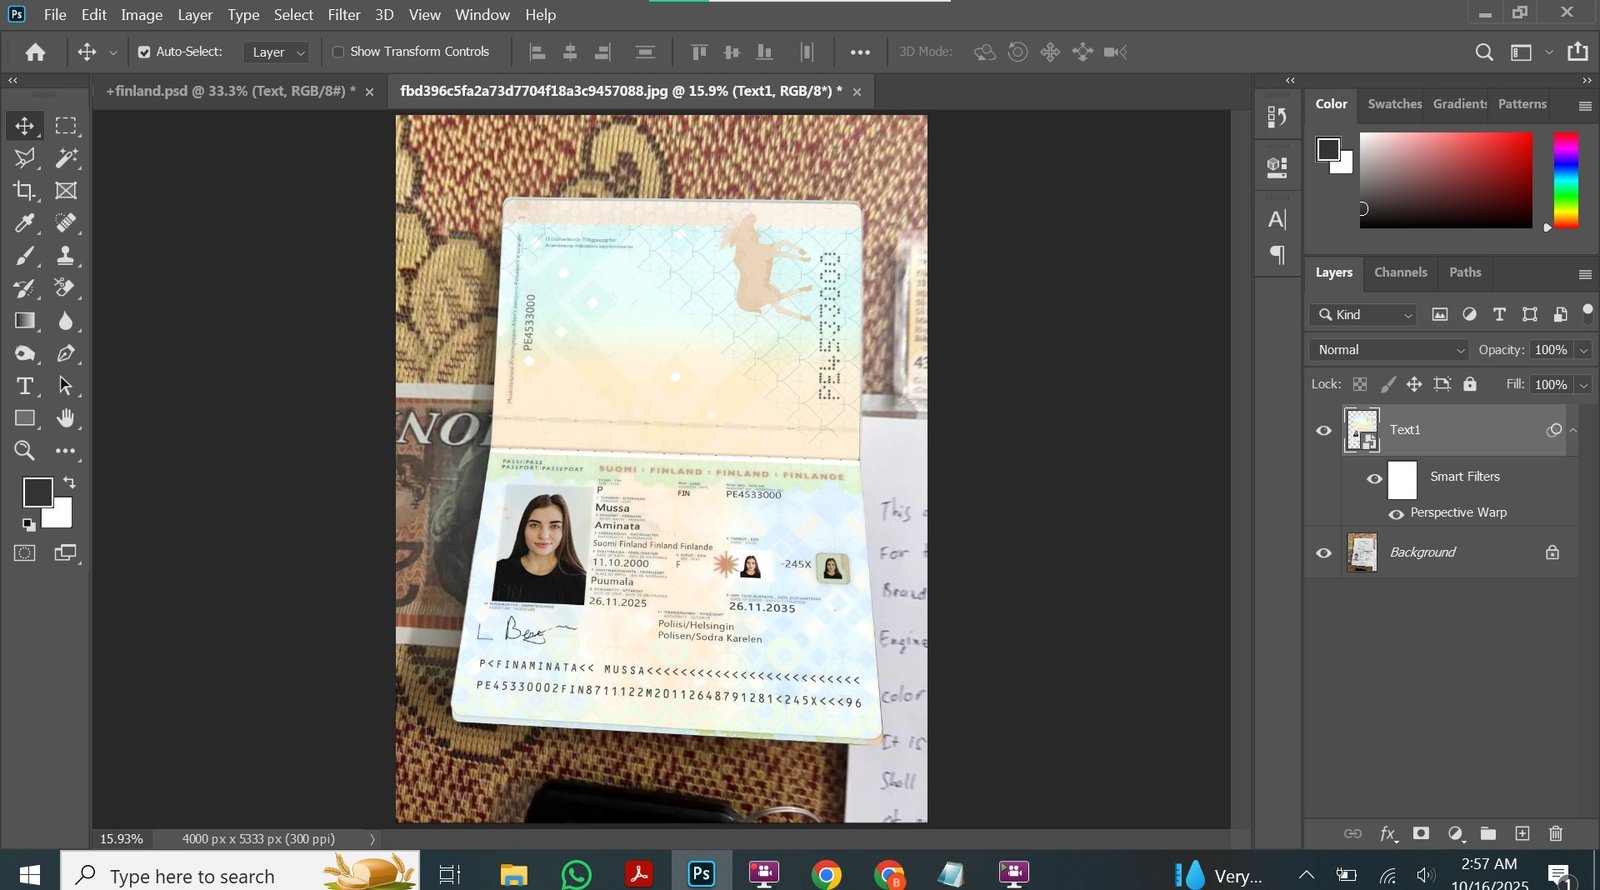Select the Crop tool
1600x890 pixels.
24,190
